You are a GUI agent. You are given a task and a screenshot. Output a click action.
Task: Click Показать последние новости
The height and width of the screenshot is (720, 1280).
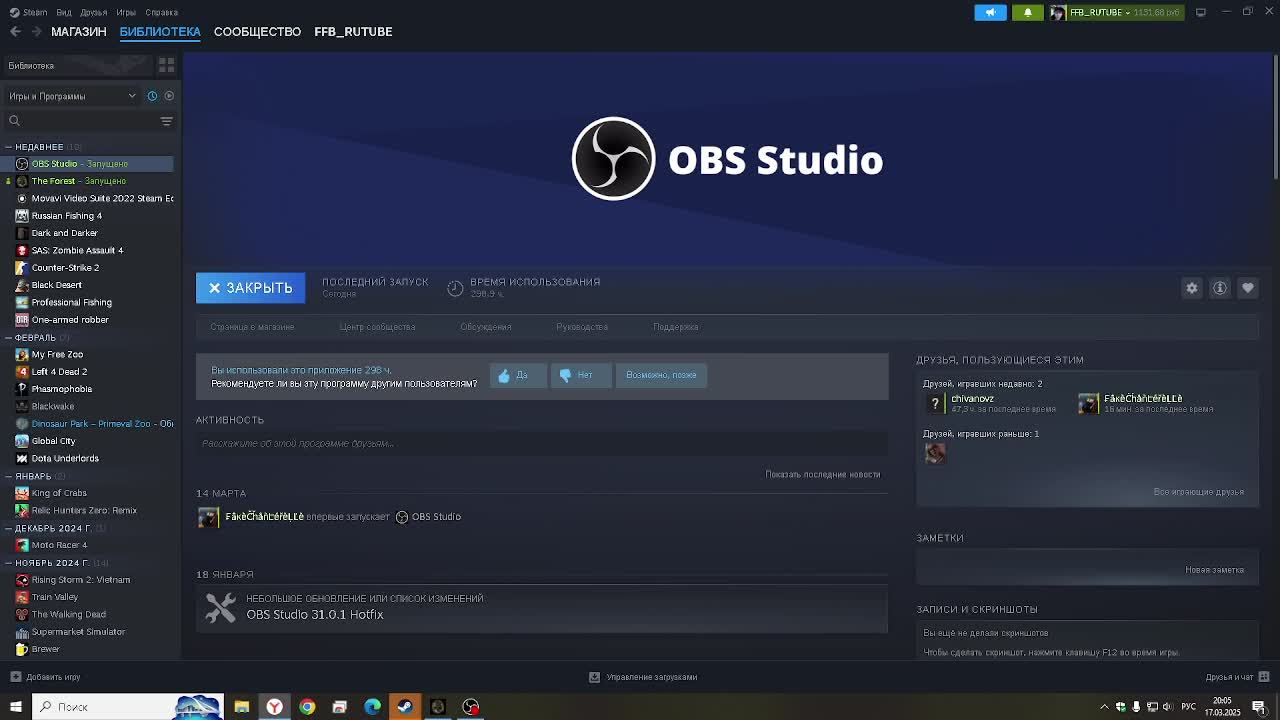coord(822,474)
